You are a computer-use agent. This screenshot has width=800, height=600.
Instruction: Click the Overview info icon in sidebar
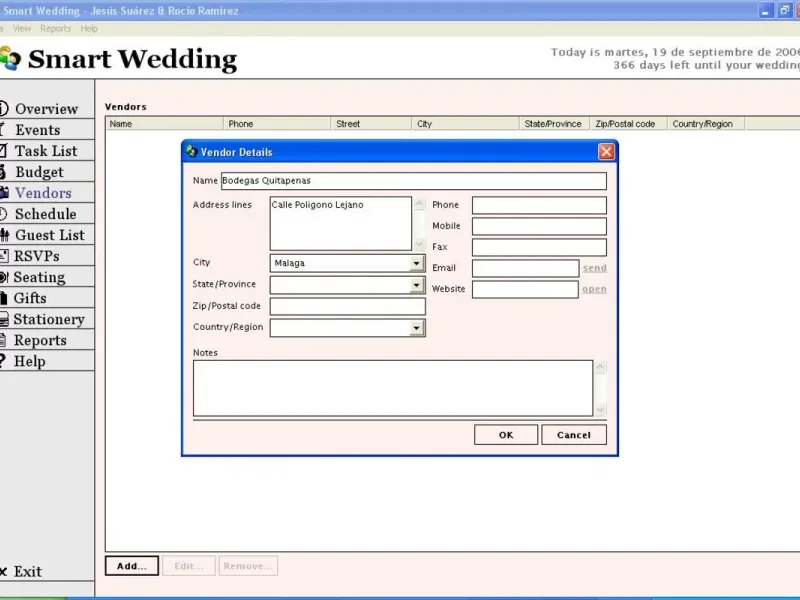[4, 108]
